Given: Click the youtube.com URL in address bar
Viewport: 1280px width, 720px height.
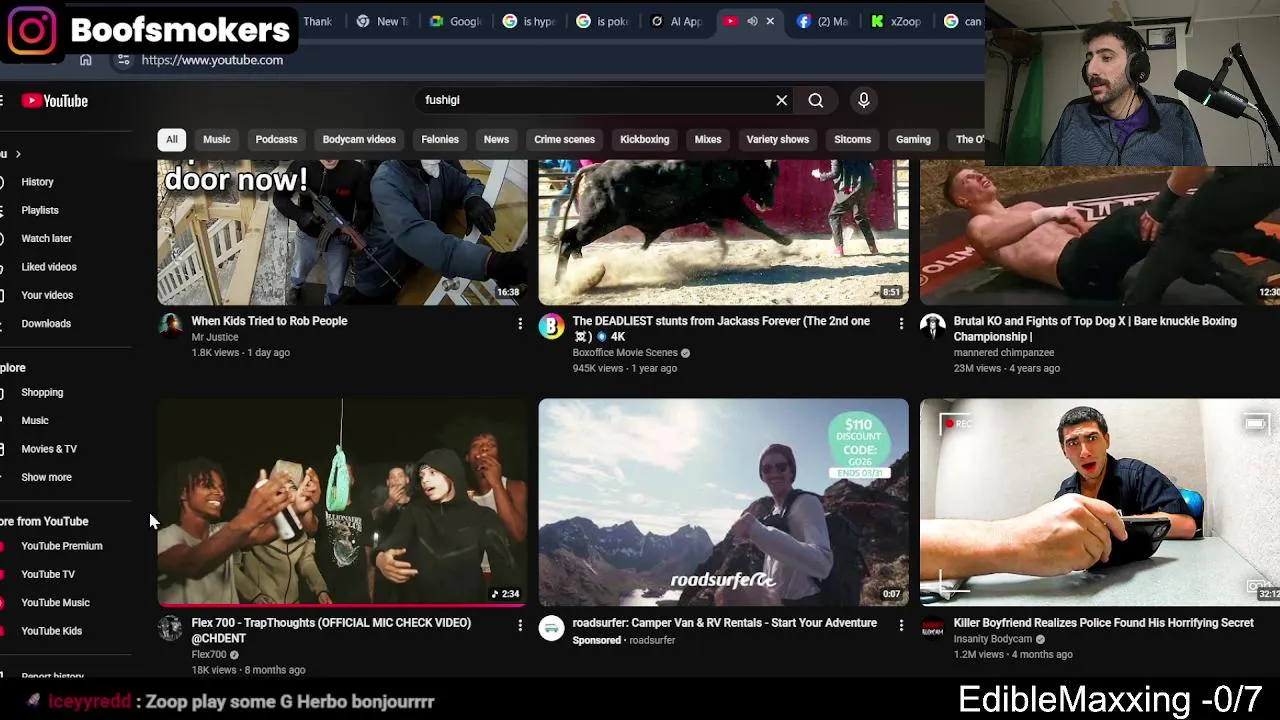Looking at the screenshot, I should 212,60.
